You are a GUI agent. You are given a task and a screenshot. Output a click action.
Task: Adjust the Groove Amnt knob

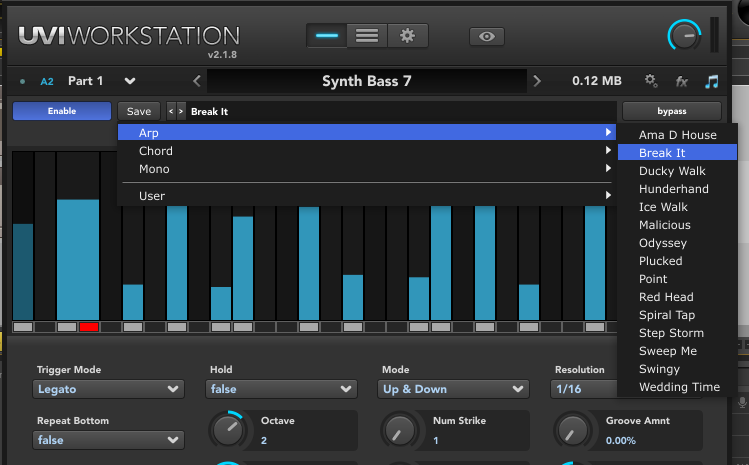572,429
